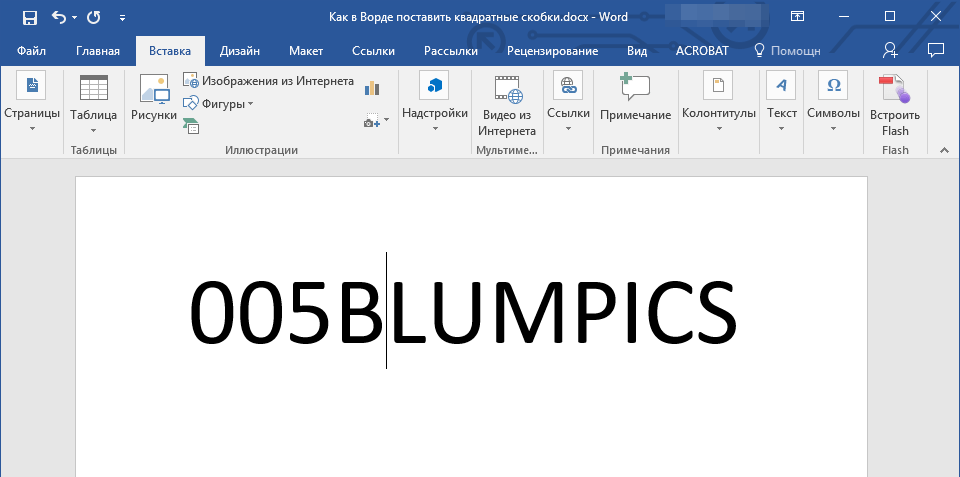Open the undo history dropdown arrow
Image resolution: width=960 pixels, height=477 pixels.
[75, 17]
